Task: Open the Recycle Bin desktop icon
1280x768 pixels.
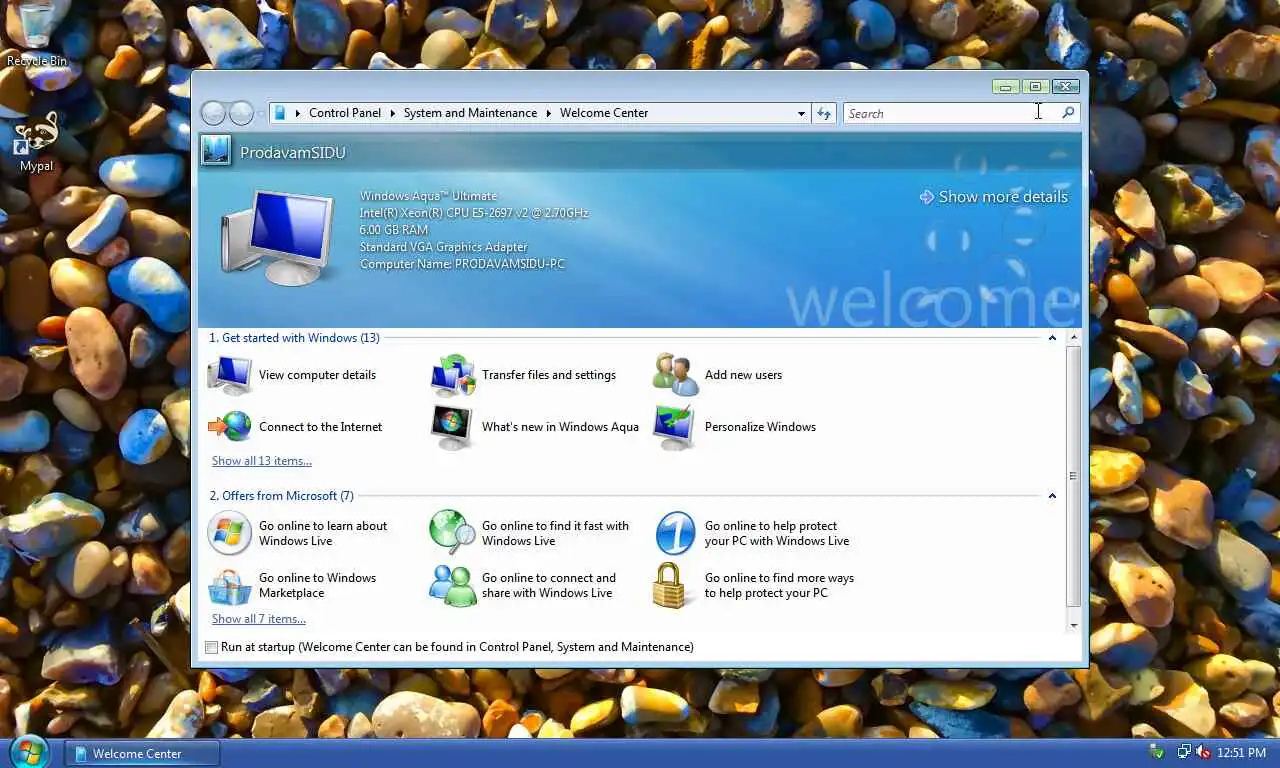Action: click(36, 34)
